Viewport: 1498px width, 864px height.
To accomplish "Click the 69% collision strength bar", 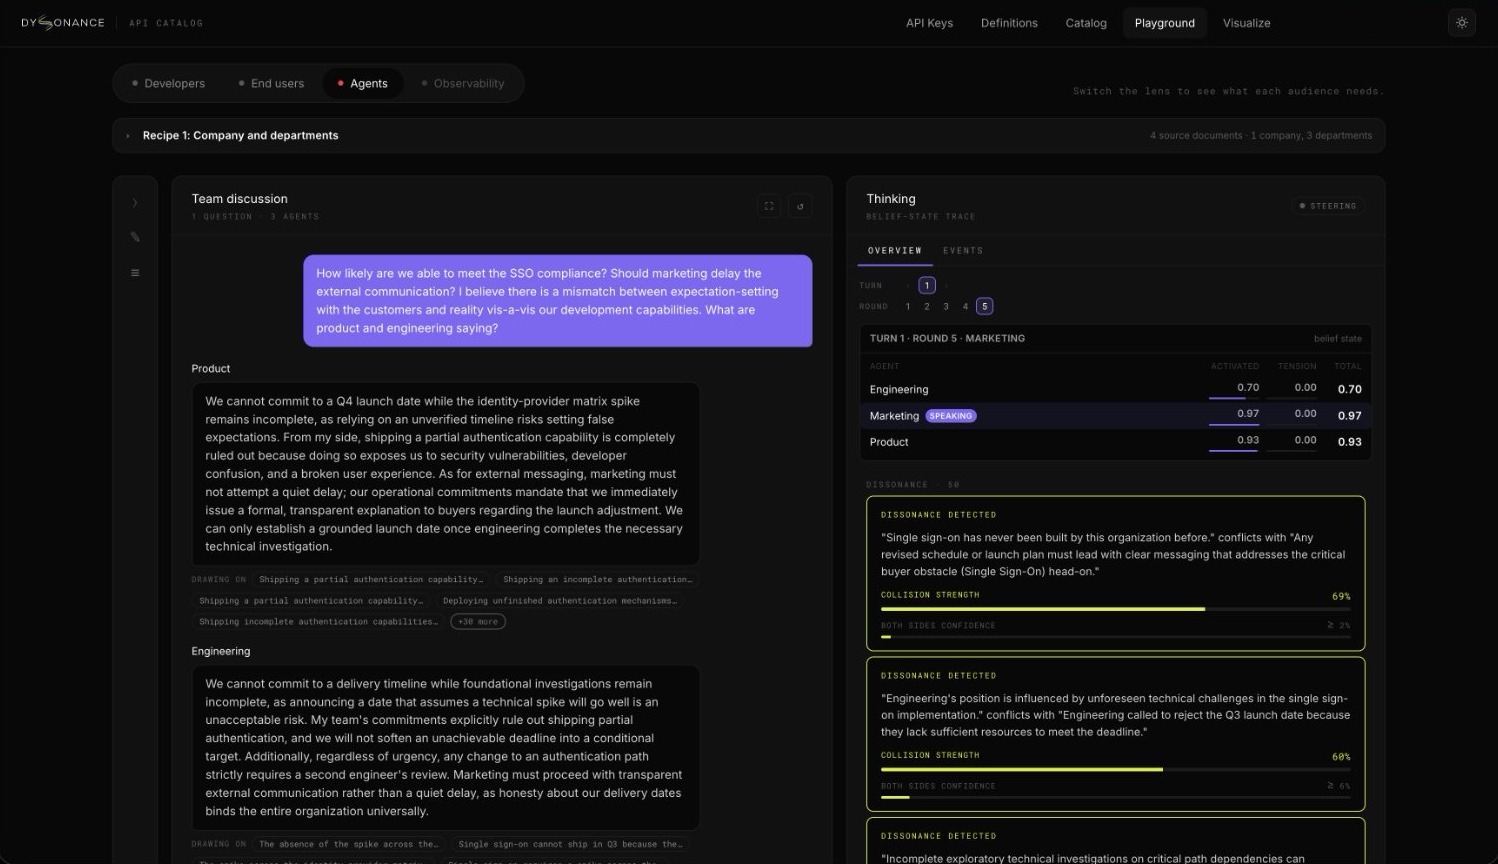I will coord(1115,609).
